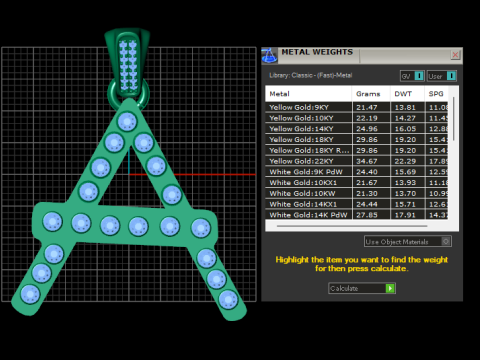Click the jump ring under the bail

pyautogui.click(x=128, y=95)
